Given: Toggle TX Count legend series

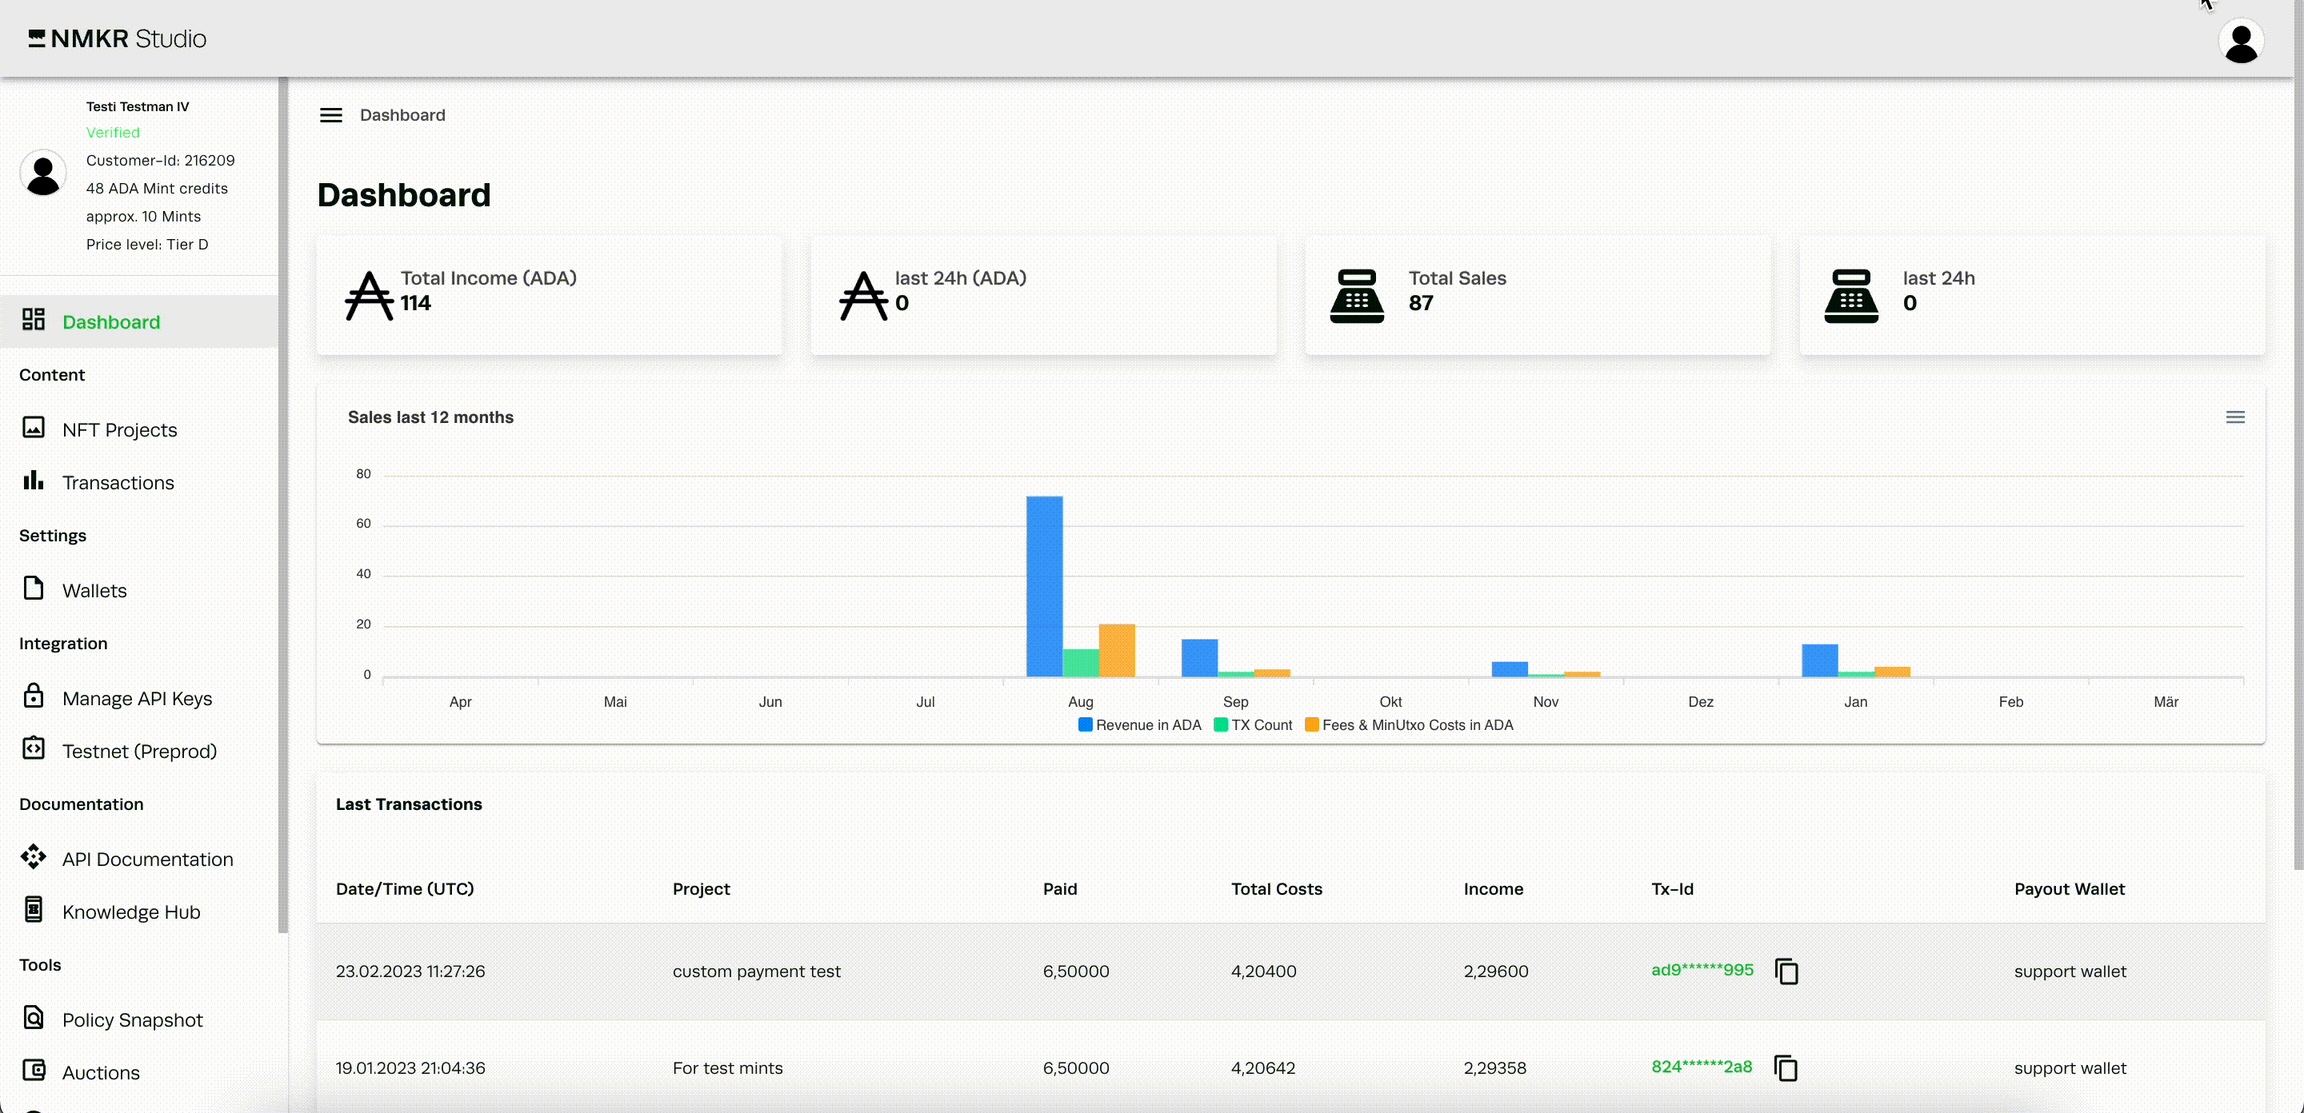Looking at the screenshot, I should click(x=1253, y=725).
